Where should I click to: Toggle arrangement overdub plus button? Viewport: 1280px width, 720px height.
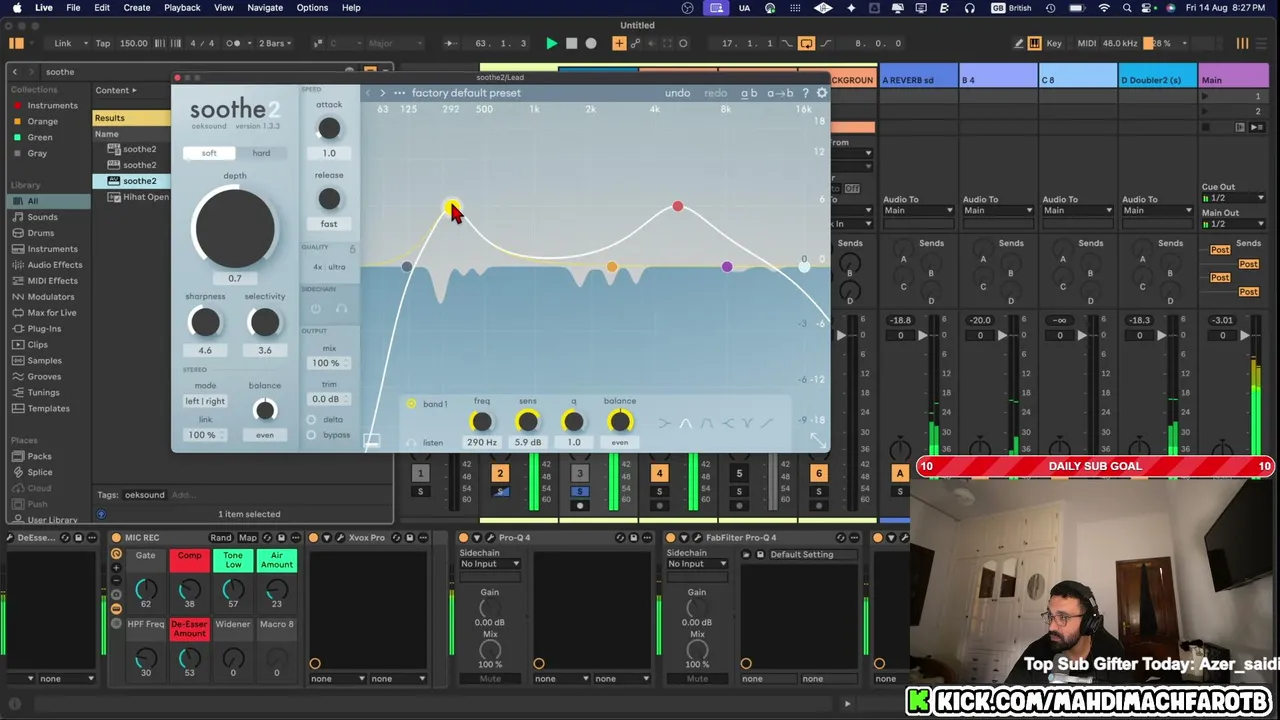tap(619, 43)
